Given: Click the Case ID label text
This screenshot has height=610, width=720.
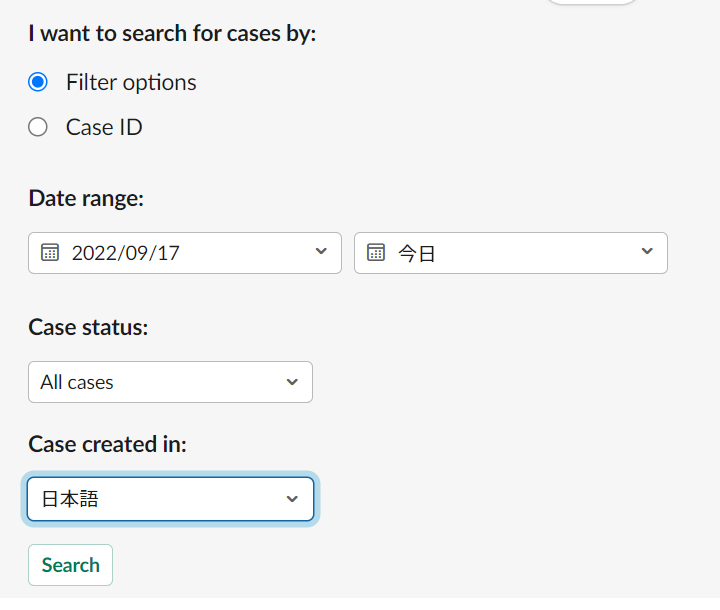Looking at the screenshot, I should click(x=104, y=127).
